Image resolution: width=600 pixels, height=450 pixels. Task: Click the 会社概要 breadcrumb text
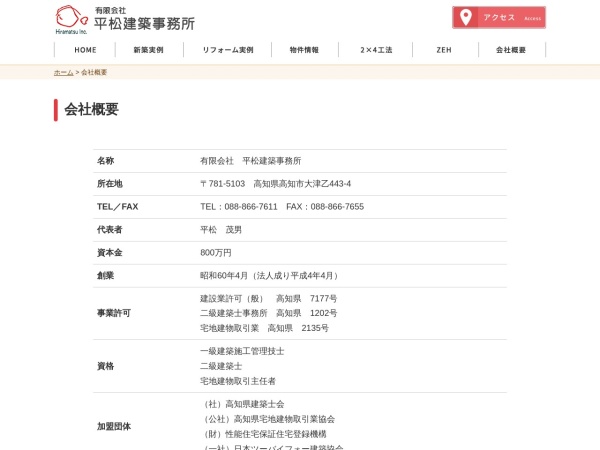click(94, 72)
